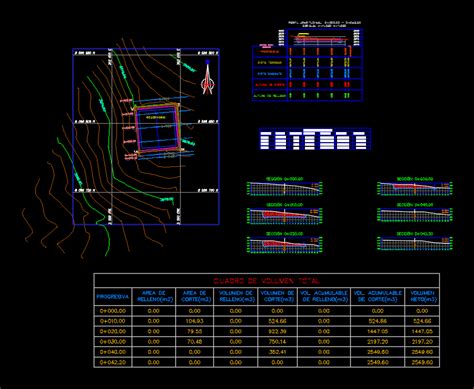Screen dimensions: 474x389
Task: Select the VOL. ACUMULABLE DE RELLENO(m3) header
Action: point(324,296)
